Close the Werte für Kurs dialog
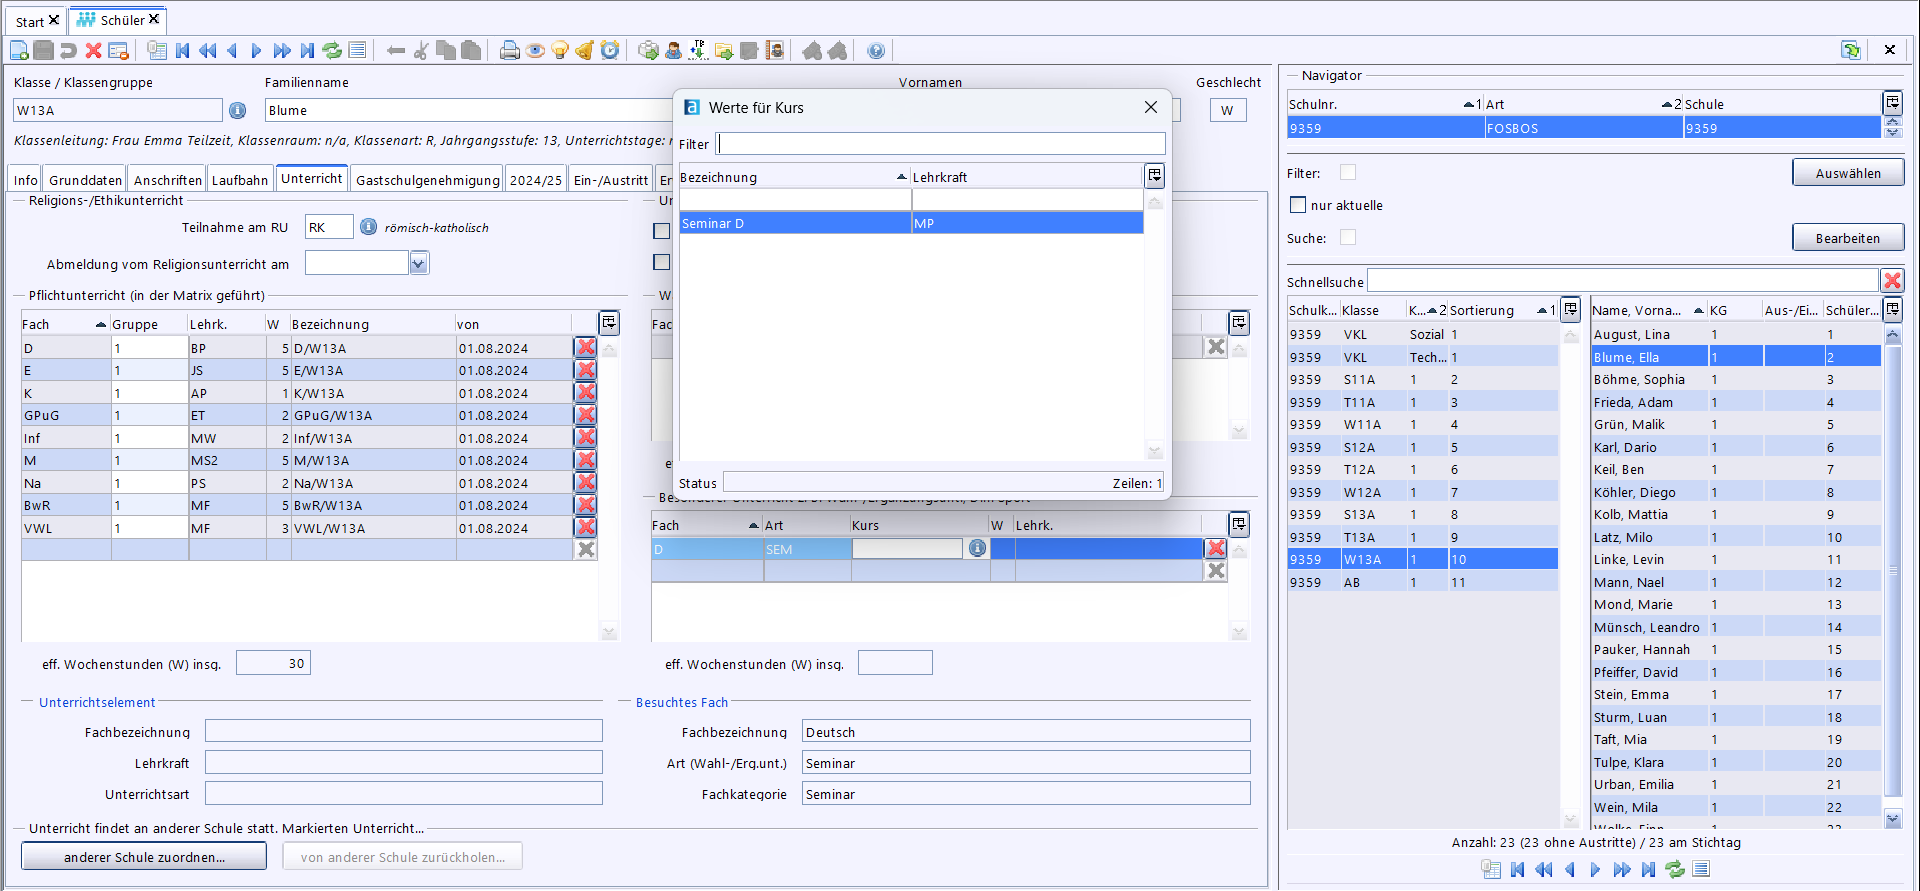Image resolution: width=1920 pixels, height=891 pixels. tap(1151, 107)
